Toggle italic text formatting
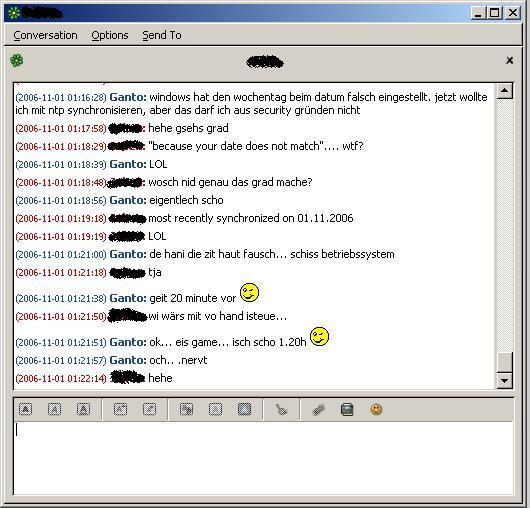Viewport: 530px width, 508px height. (54, 410)
